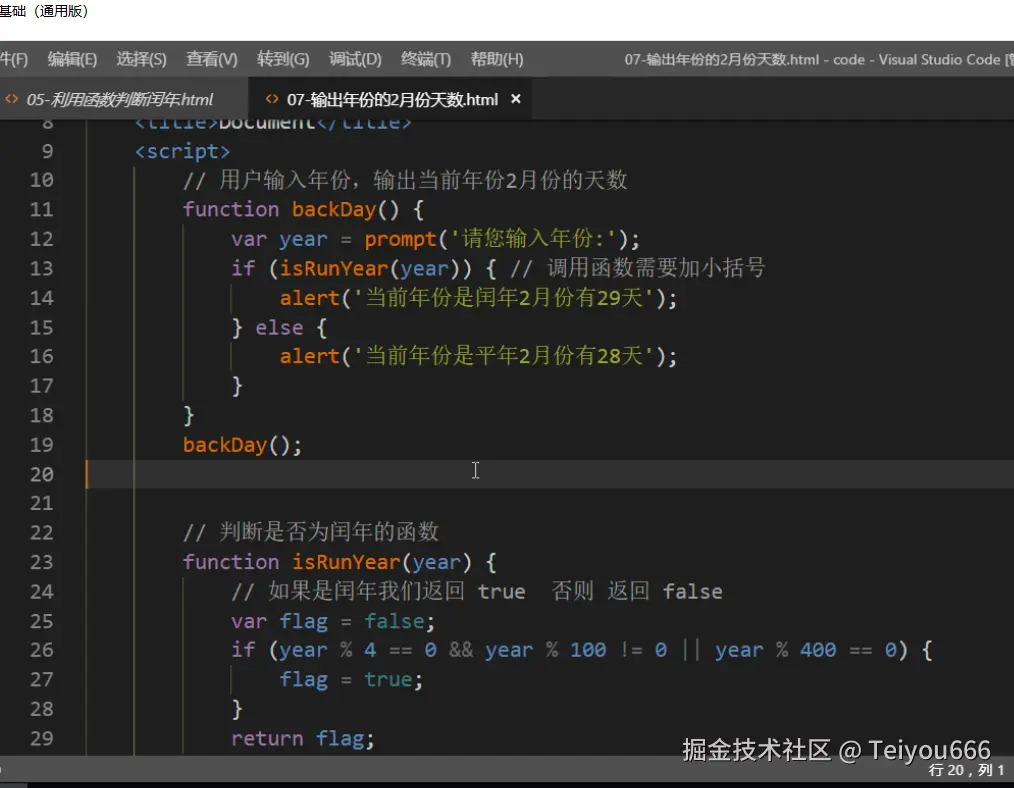The width and height of the screenshot is (1014, 788).
Task: Click isRunYear call on line 13
Action: 334,268
